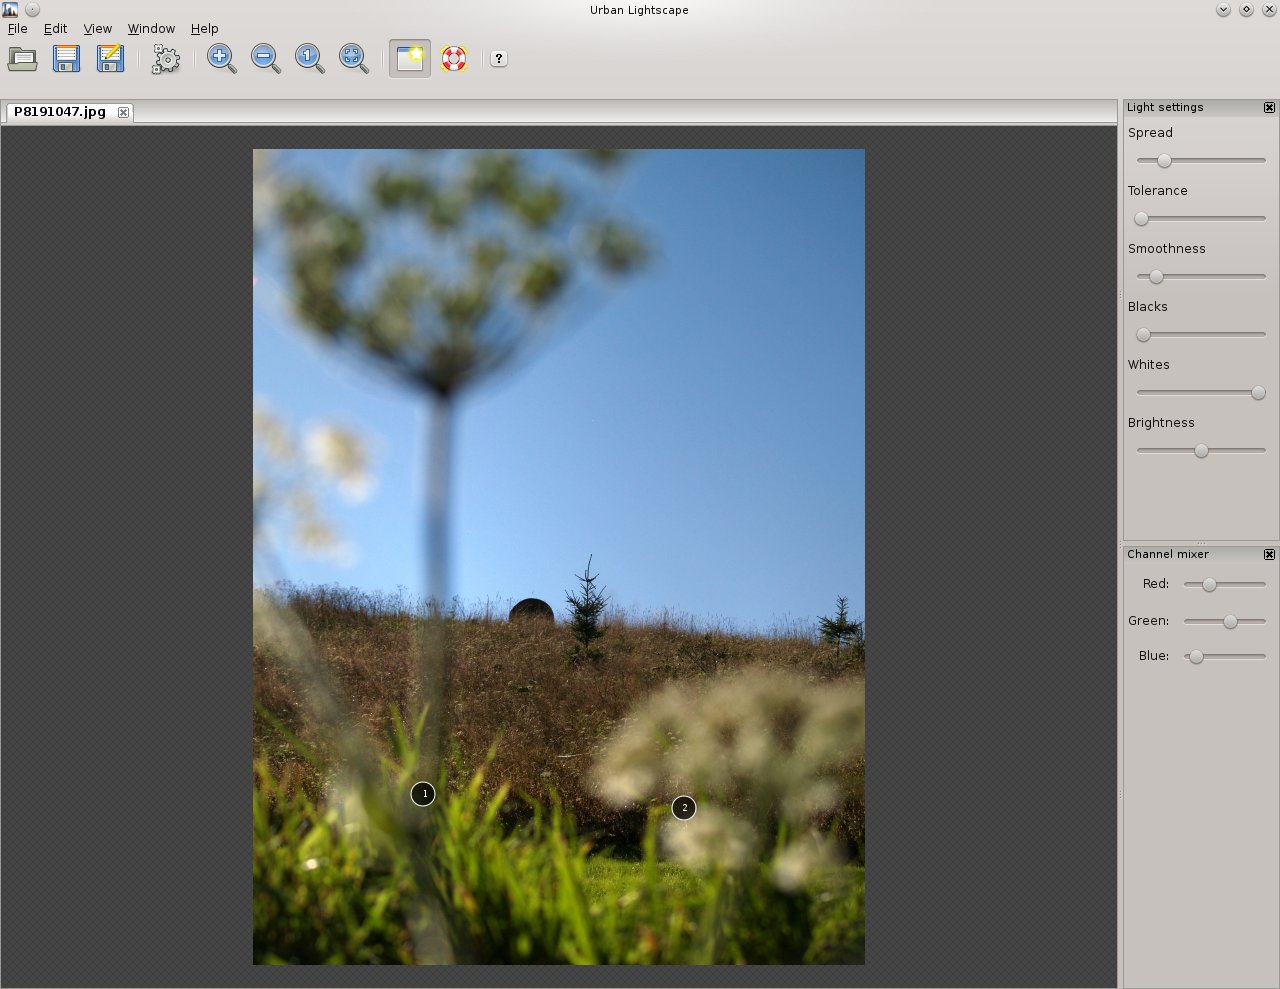The width and height of the screenshot is (1280, 989).
Task: Open an image file with folder icon
Action: click(23, 59)
